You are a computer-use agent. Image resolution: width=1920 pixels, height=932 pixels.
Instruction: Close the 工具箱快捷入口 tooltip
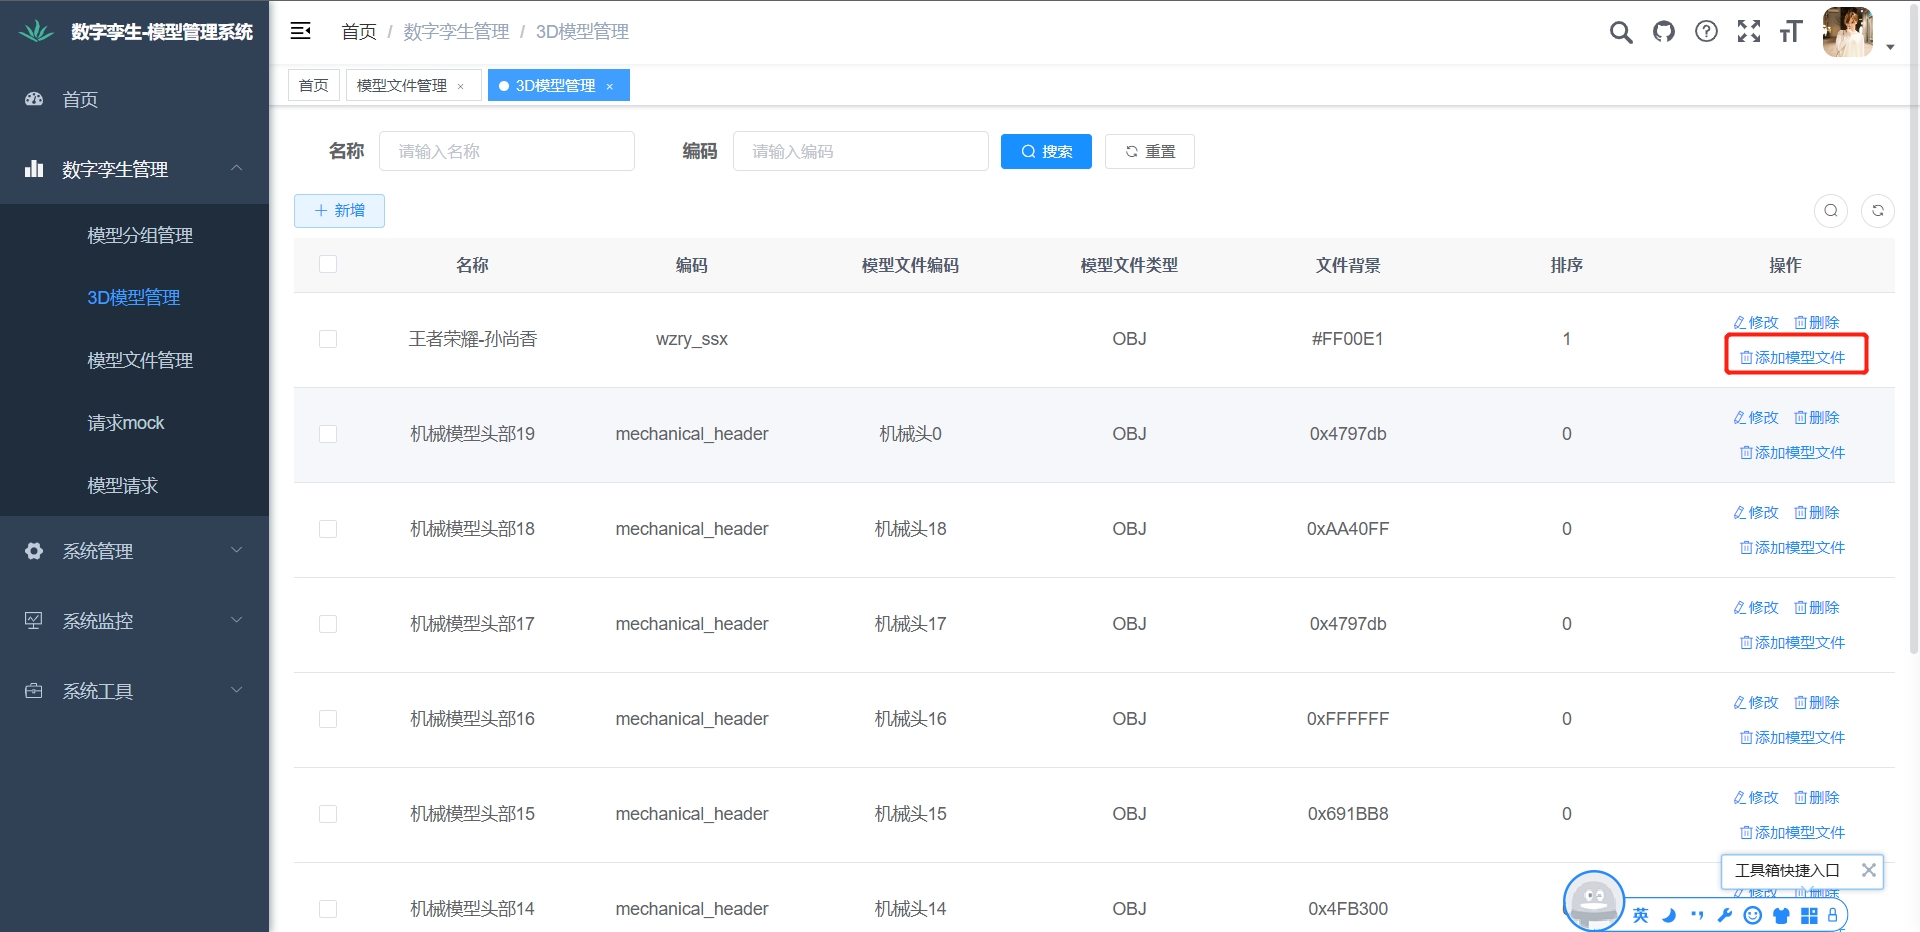tap(1868, 870)
